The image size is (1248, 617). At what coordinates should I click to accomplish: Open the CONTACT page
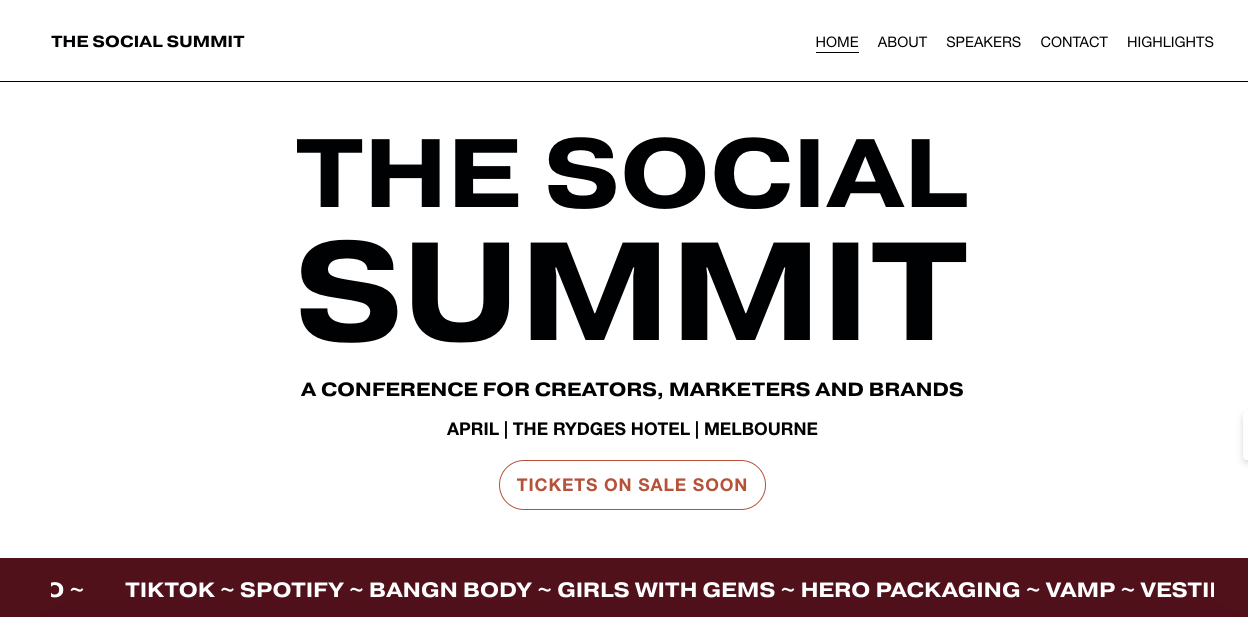(x=1074, y=42)
